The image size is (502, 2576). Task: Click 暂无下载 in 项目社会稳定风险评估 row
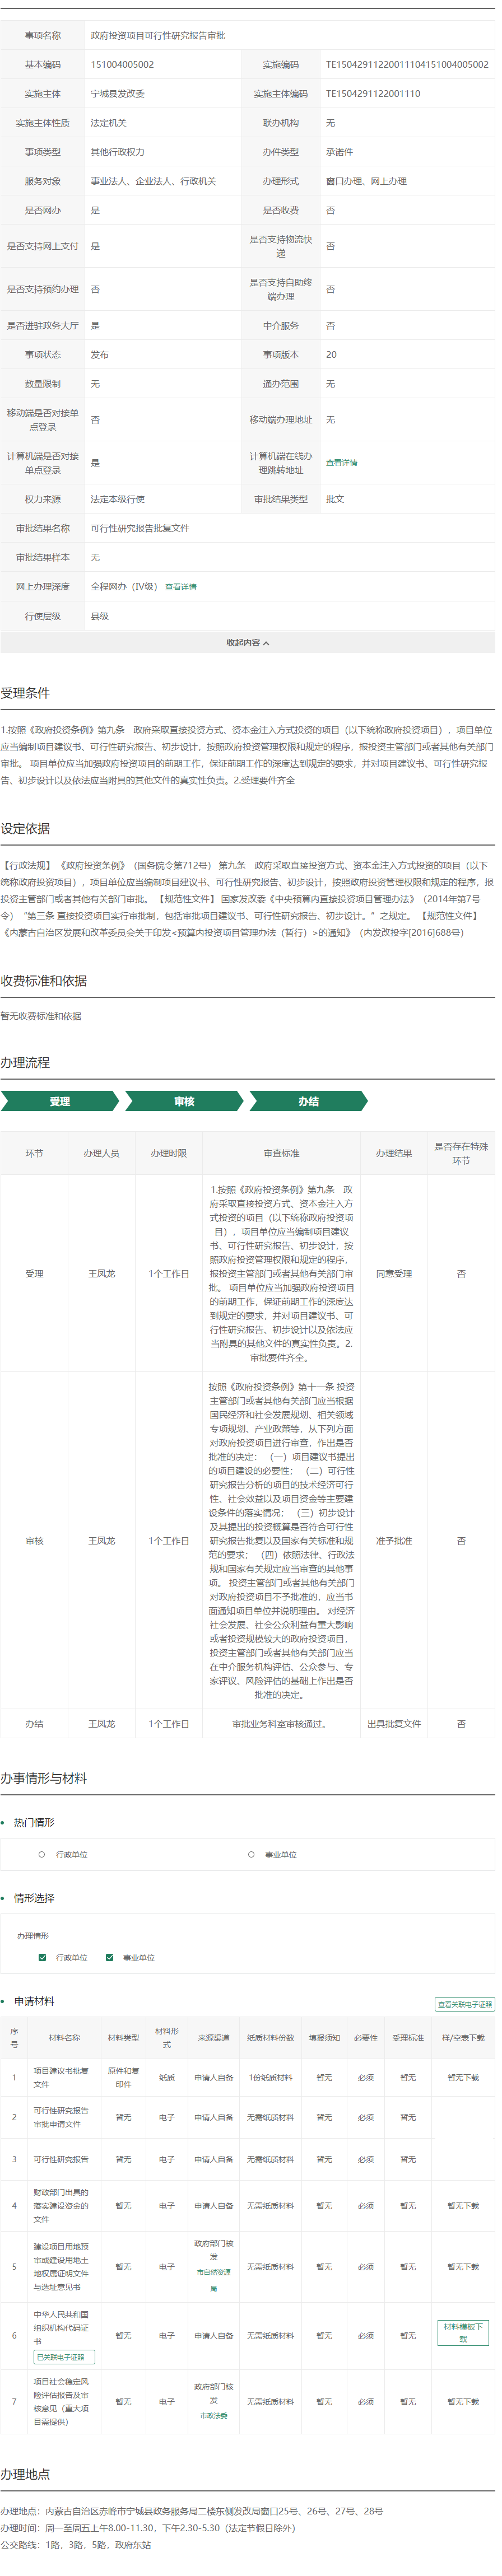(463, 2401)
